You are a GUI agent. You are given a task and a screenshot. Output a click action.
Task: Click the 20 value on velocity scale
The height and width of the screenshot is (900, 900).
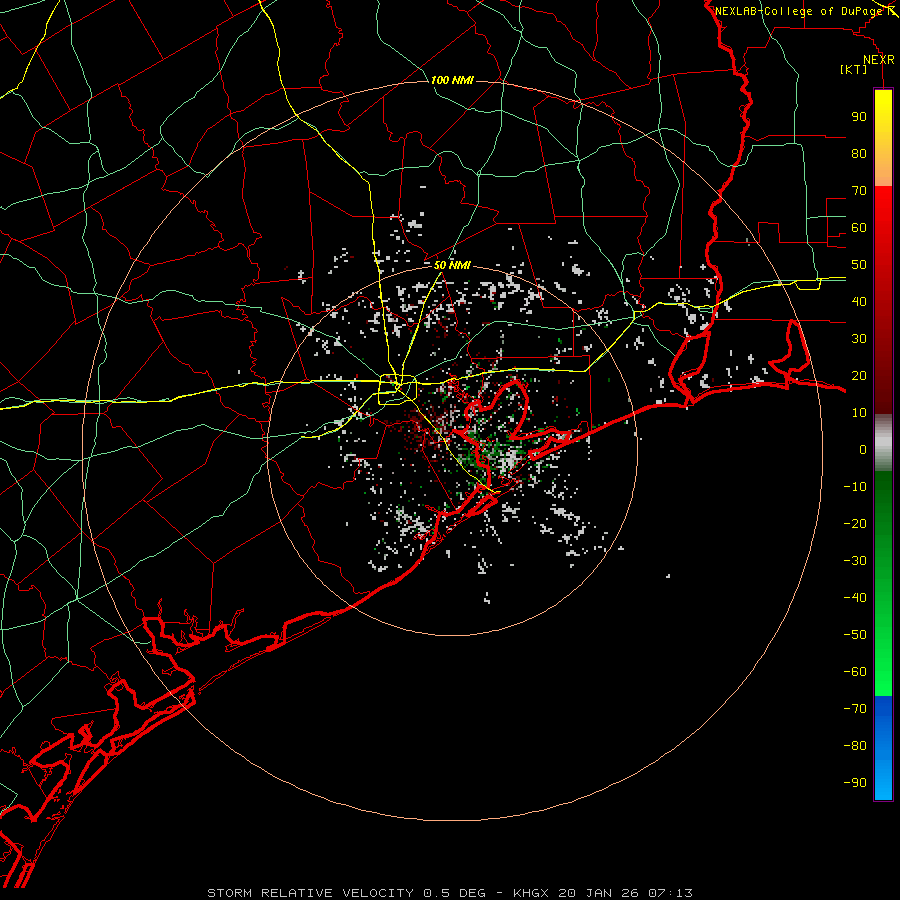[859, 375]
